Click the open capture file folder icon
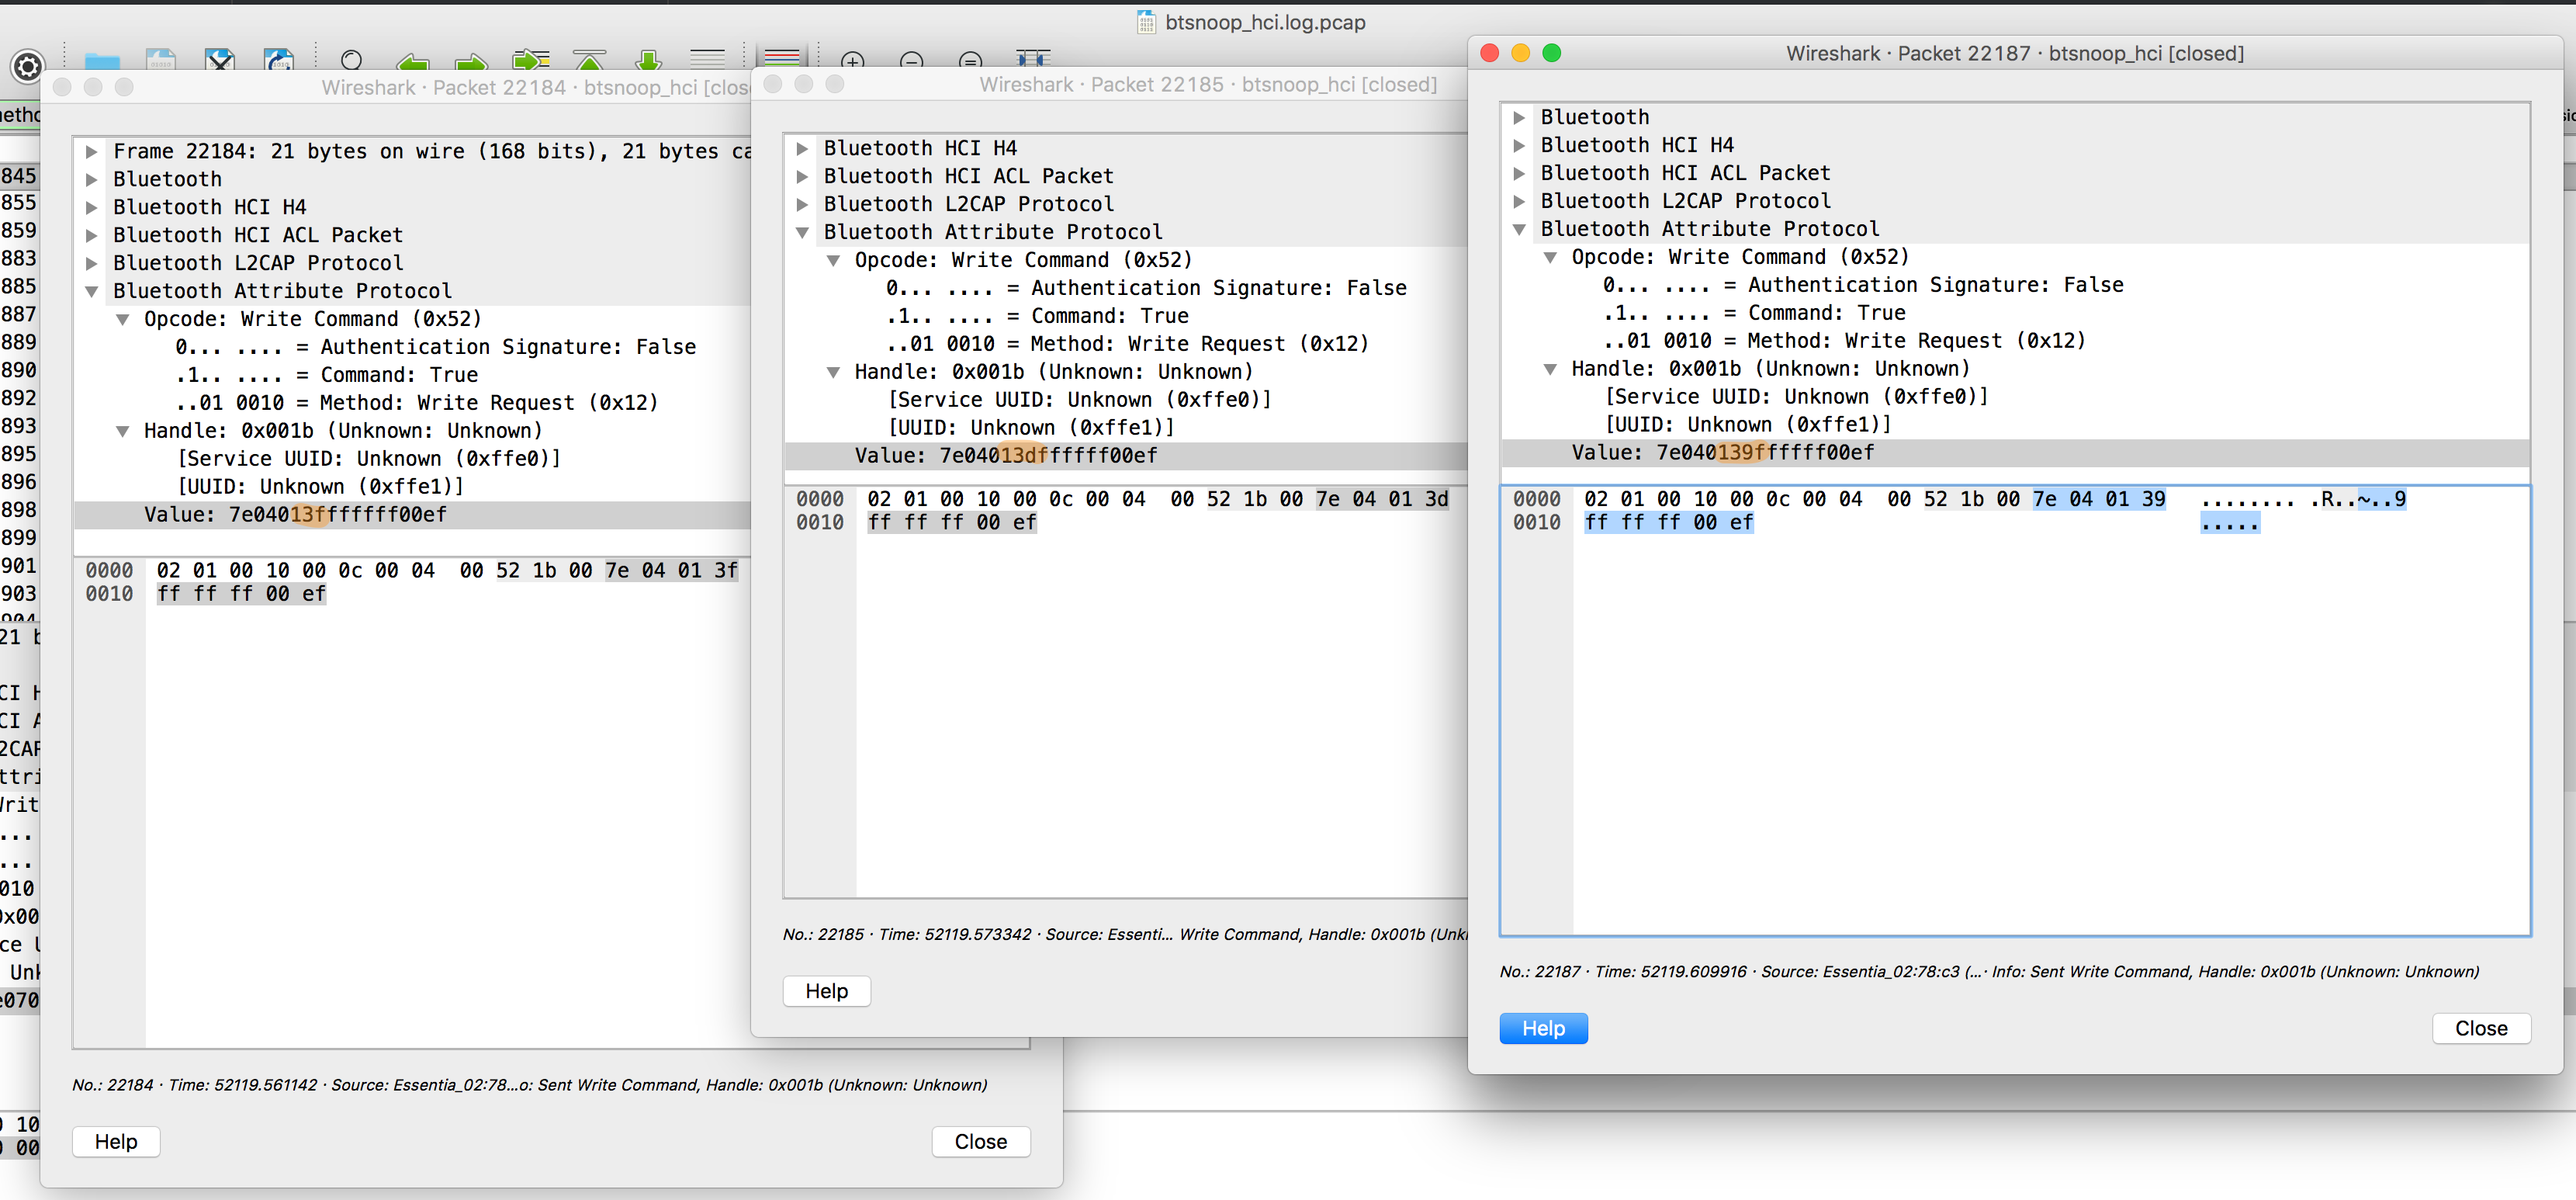 (102, 62)
